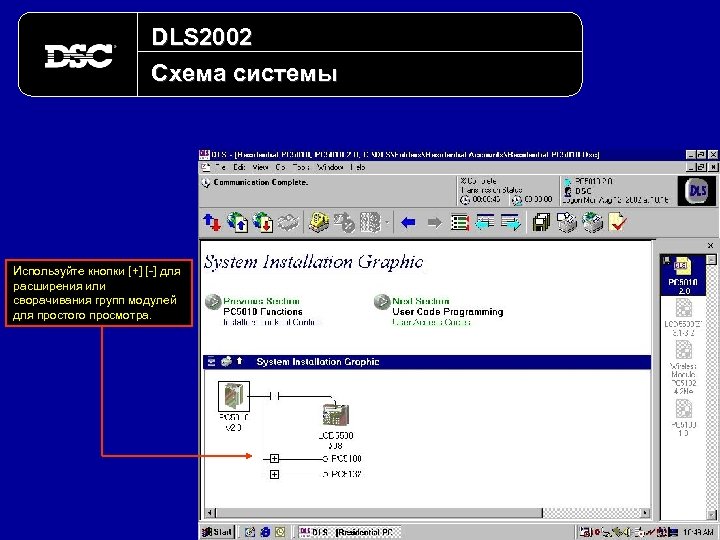
Task: Click the taskbar clock
Action: tap(700, 532)
